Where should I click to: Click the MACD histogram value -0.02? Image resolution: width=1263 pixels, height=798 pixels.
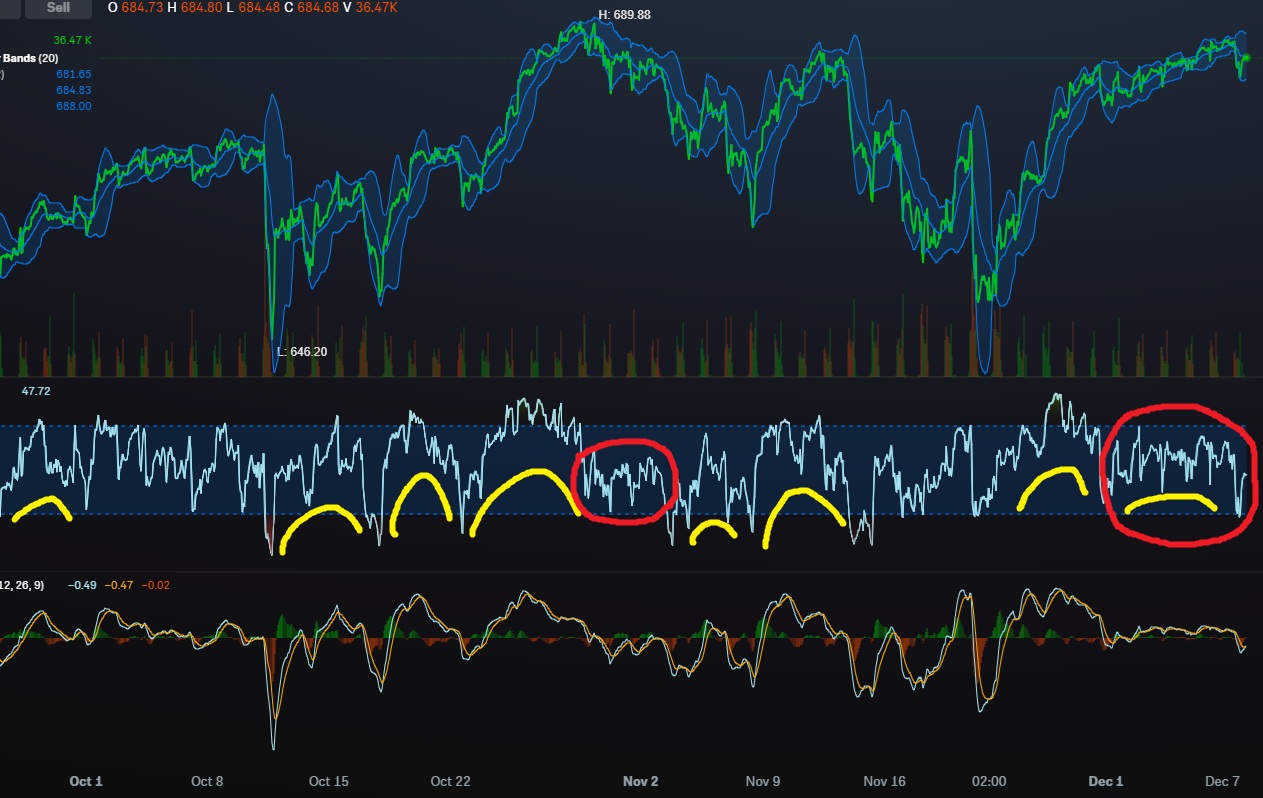(156, 585)
